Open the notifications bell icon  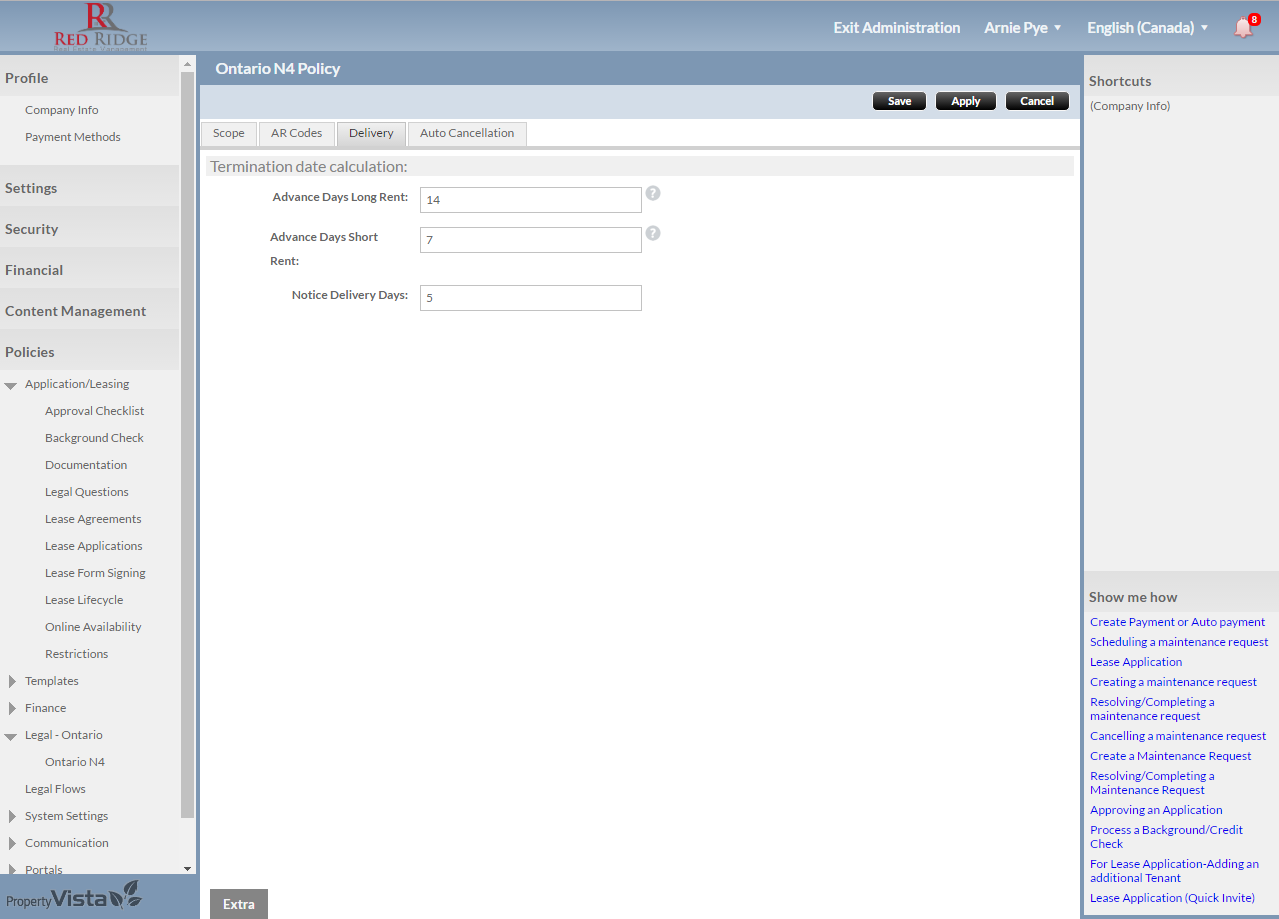point(1243,27)
